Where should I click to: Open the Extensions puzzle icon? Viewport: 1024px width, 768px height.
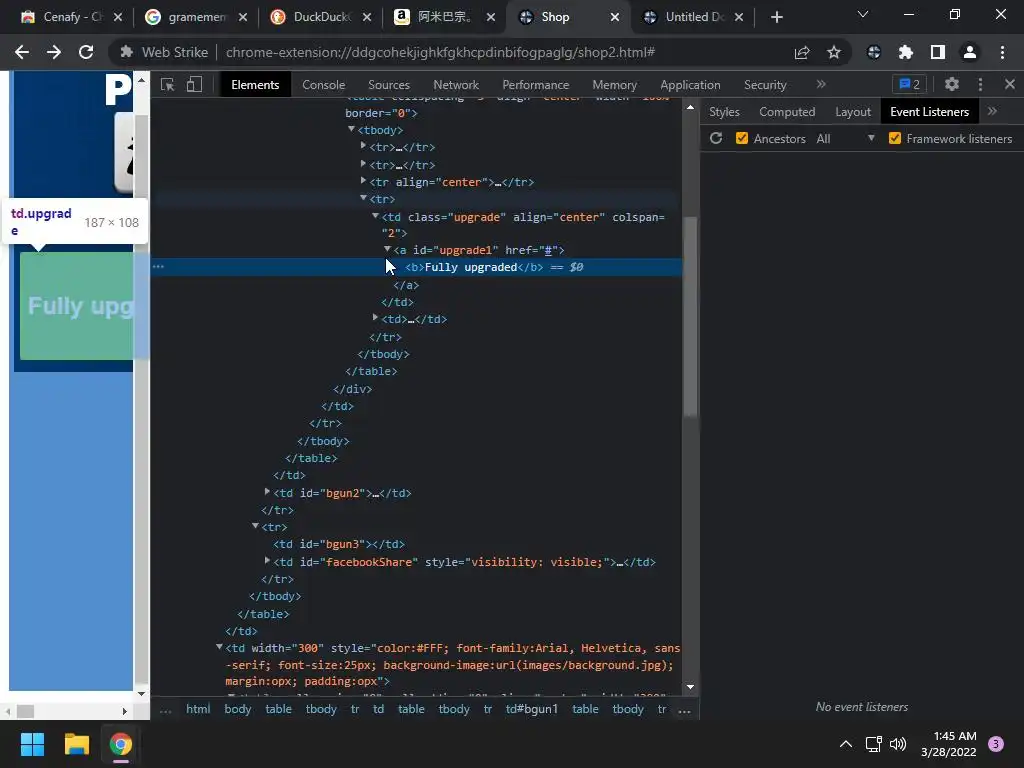pyautogui.click(x=906, y=52)
